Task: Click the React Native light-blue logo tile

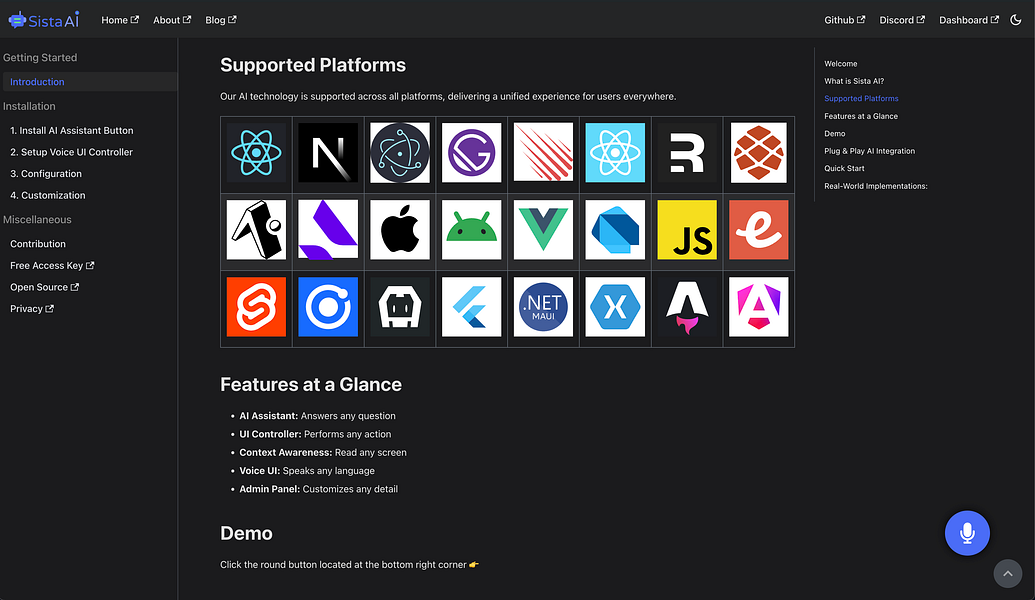Action: pyautogui.click(x=615, y=152)
